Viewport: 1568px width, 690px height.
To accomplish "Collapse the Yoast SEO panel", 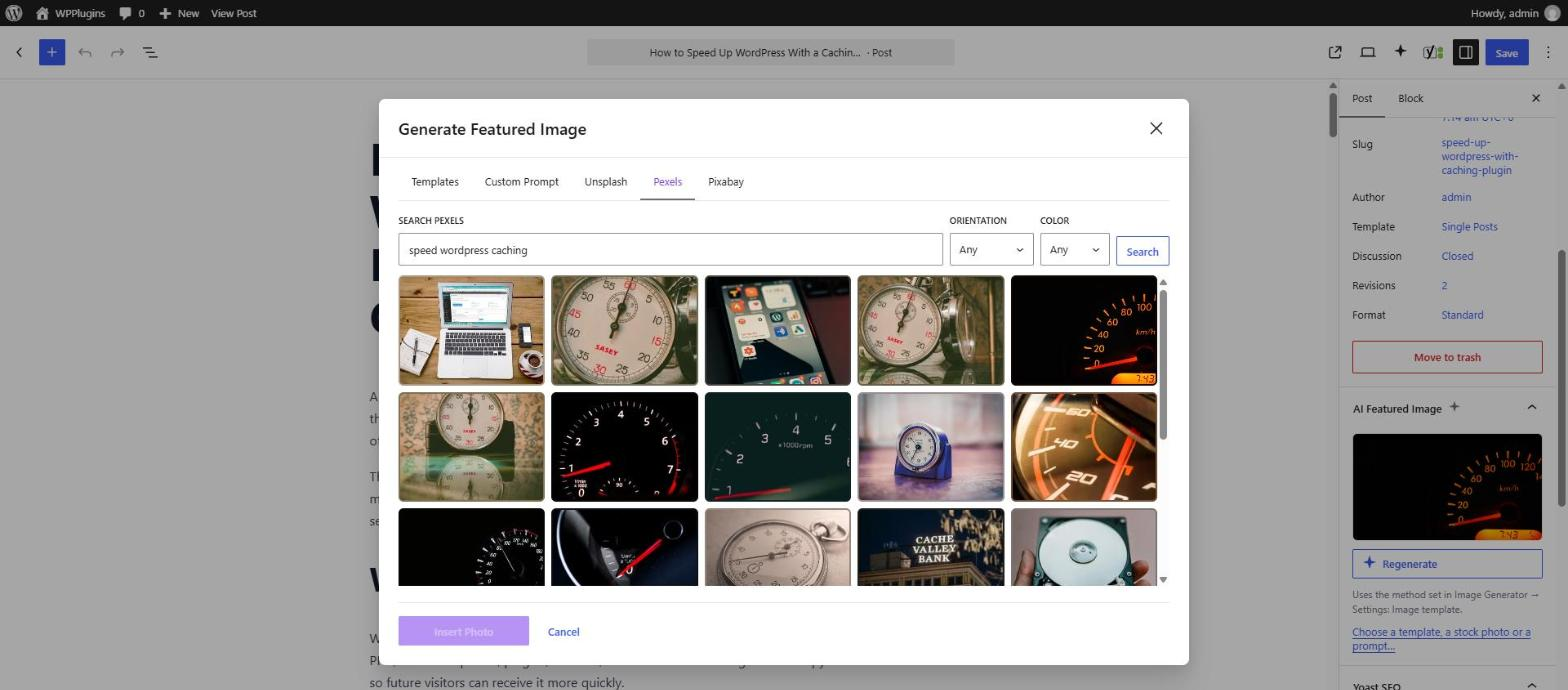I will [x=1531, y=685].
